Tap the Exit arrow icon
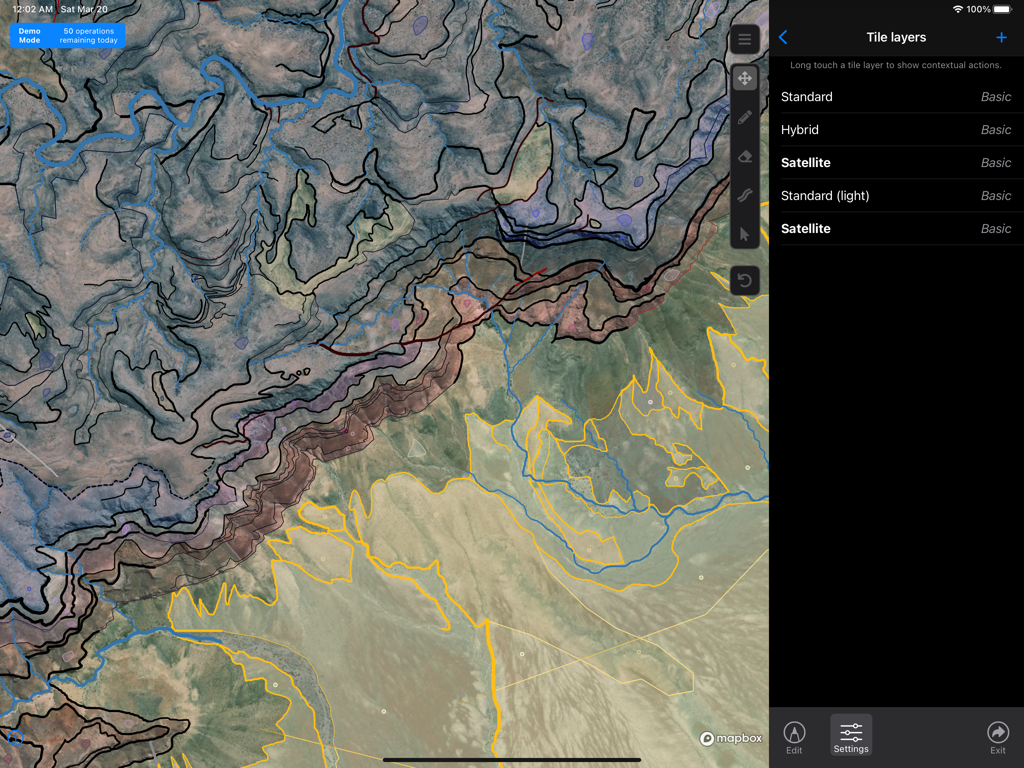1024x768 pixels. [x=997, y=737]
